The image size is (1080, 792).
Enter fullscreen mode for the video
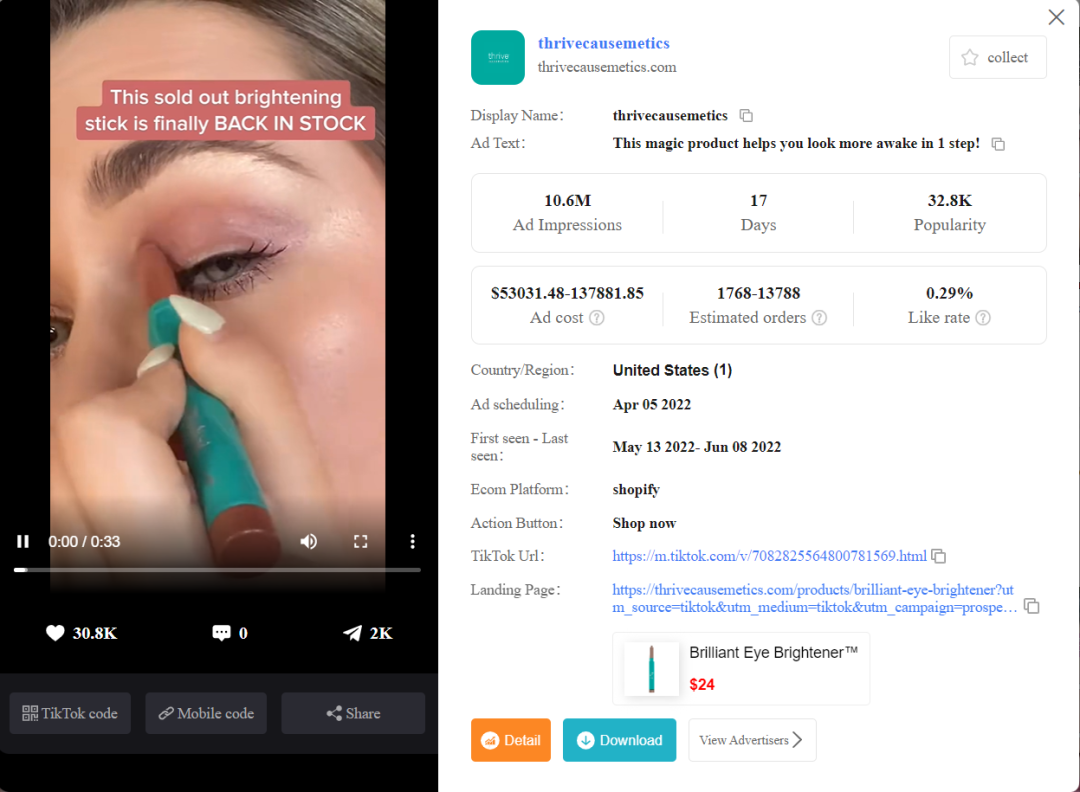(360, 541)
